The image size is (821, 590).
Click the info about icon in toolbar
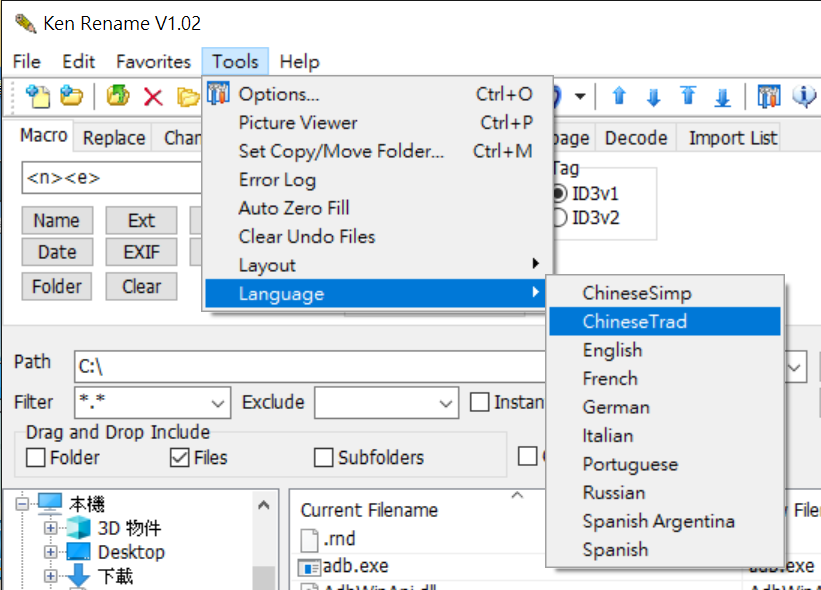pyautogui.click(x=804, y=96)
